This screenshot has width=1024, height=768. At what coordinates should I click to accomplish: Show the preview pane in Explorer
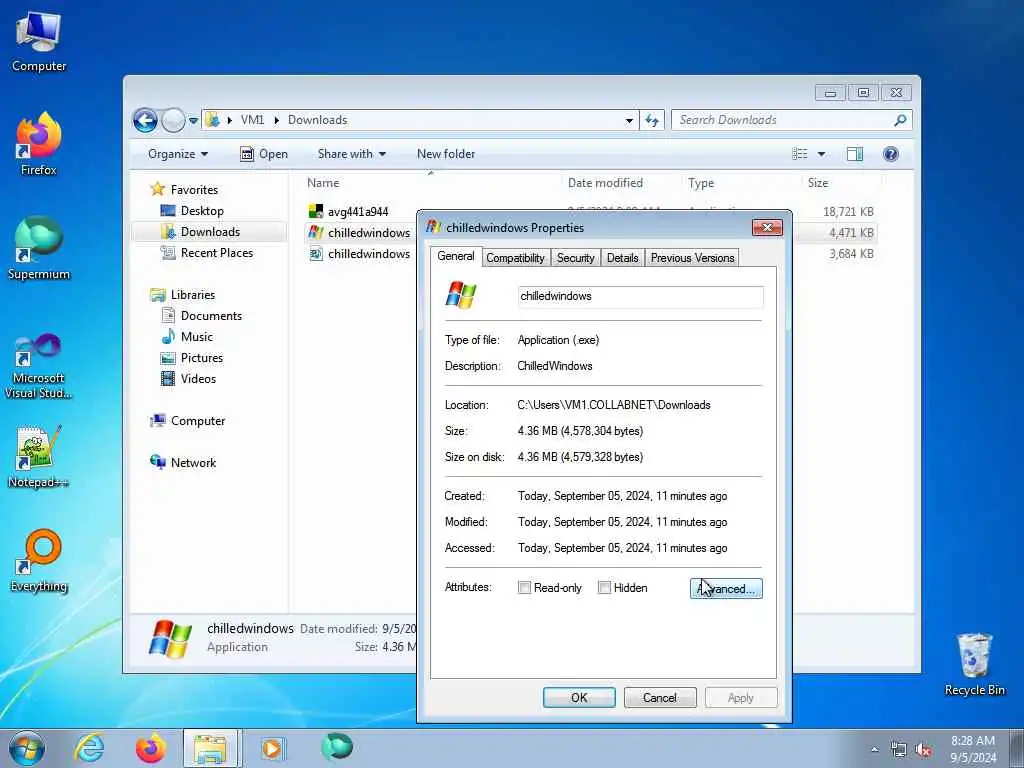pyautogui.click(x=855, y=154)
